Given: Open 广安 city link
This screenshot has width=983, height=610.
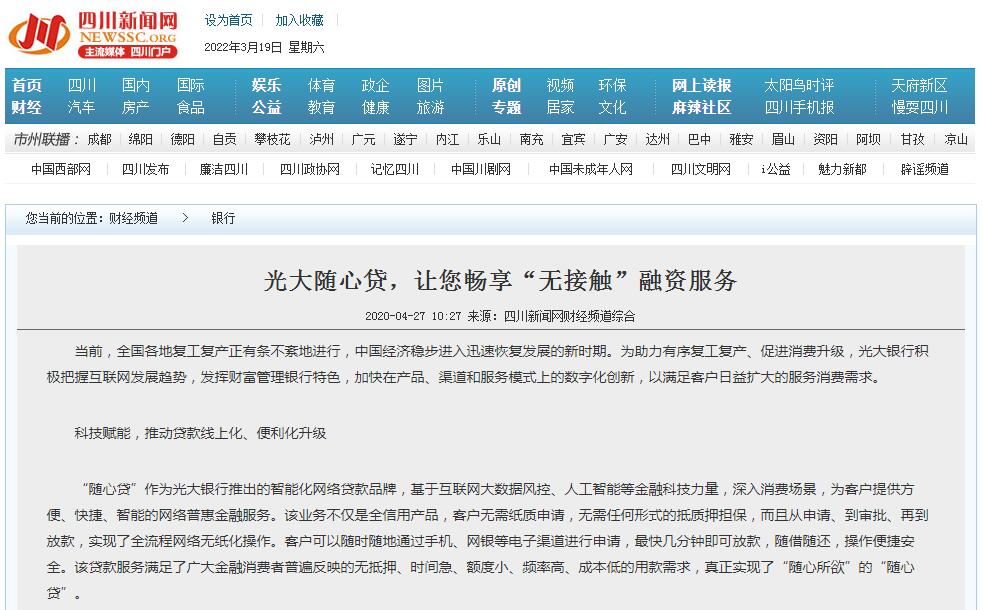Looking at the screenshot, I should (616, 139).
